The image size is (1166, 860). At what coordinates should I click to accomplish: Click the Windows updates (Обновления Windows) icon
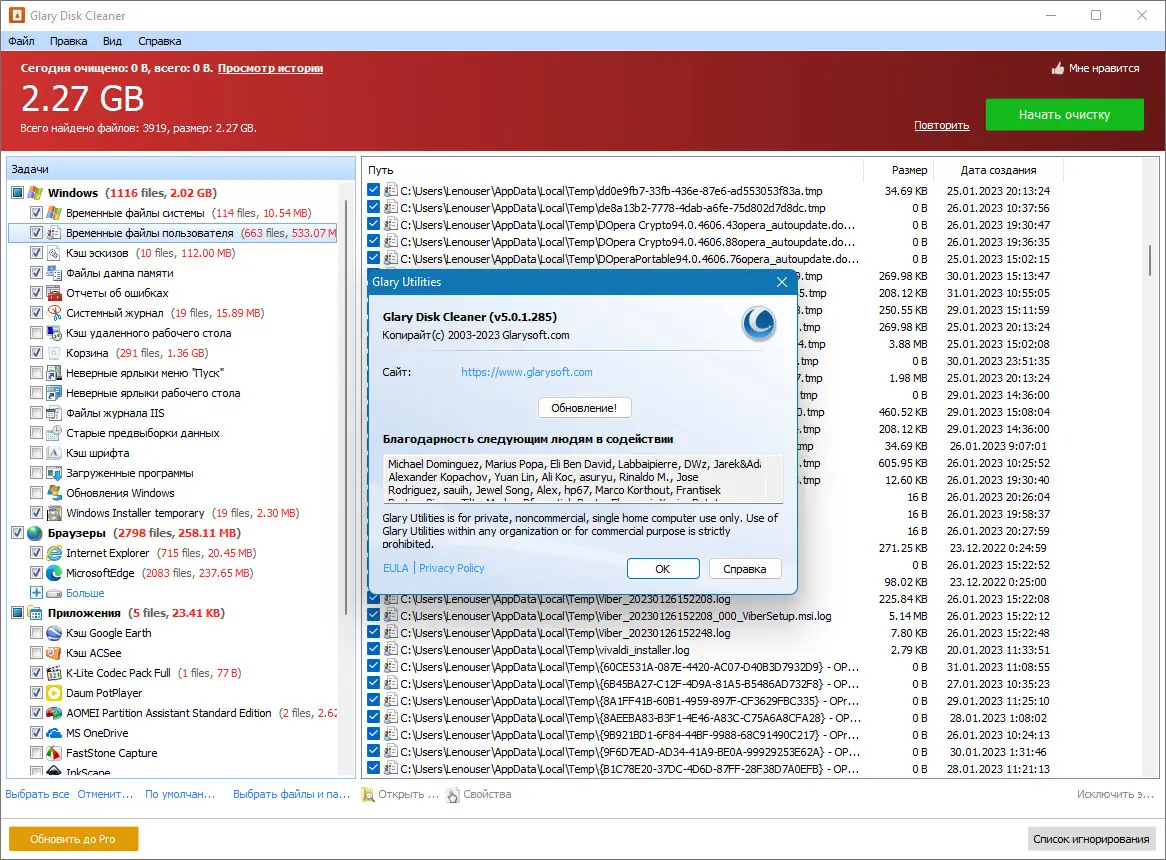54,494
